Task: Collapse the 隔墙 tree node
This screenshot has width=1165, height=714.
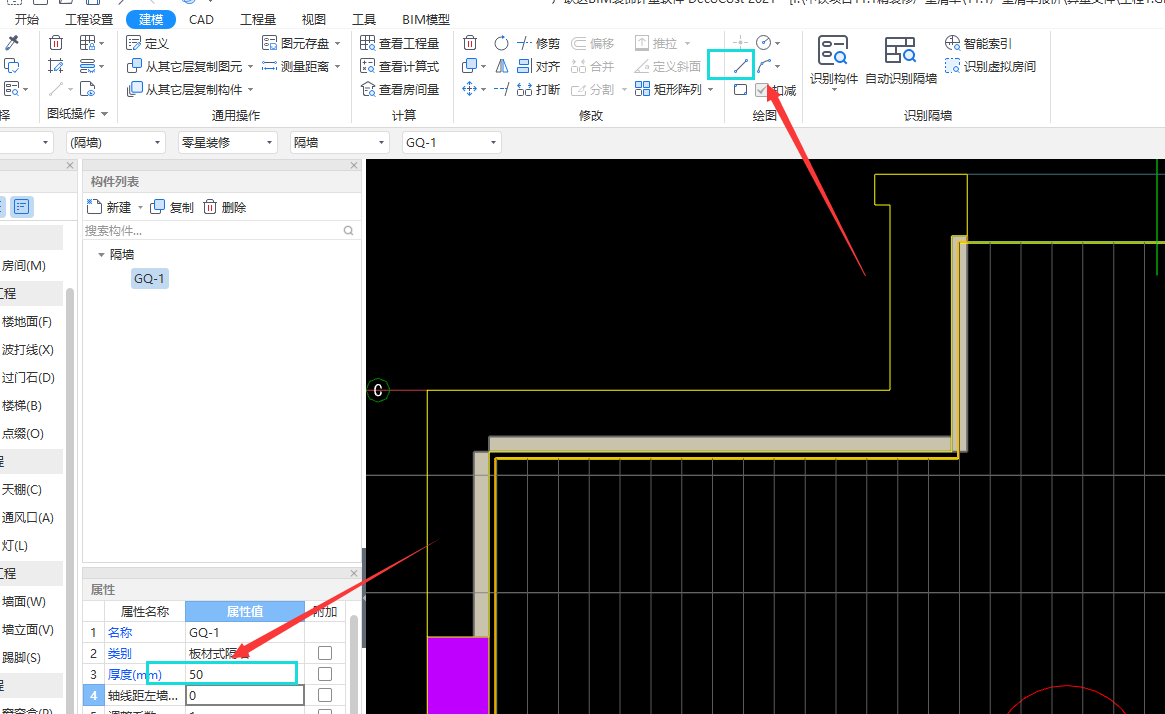Action: [101, 255]
